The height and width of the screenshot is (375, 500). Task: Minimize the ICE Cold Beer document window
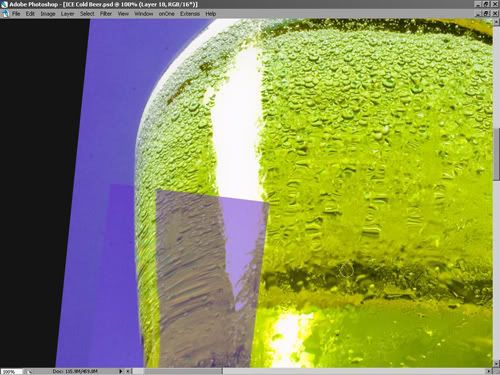pyautogui.click(x=479, y=13)
